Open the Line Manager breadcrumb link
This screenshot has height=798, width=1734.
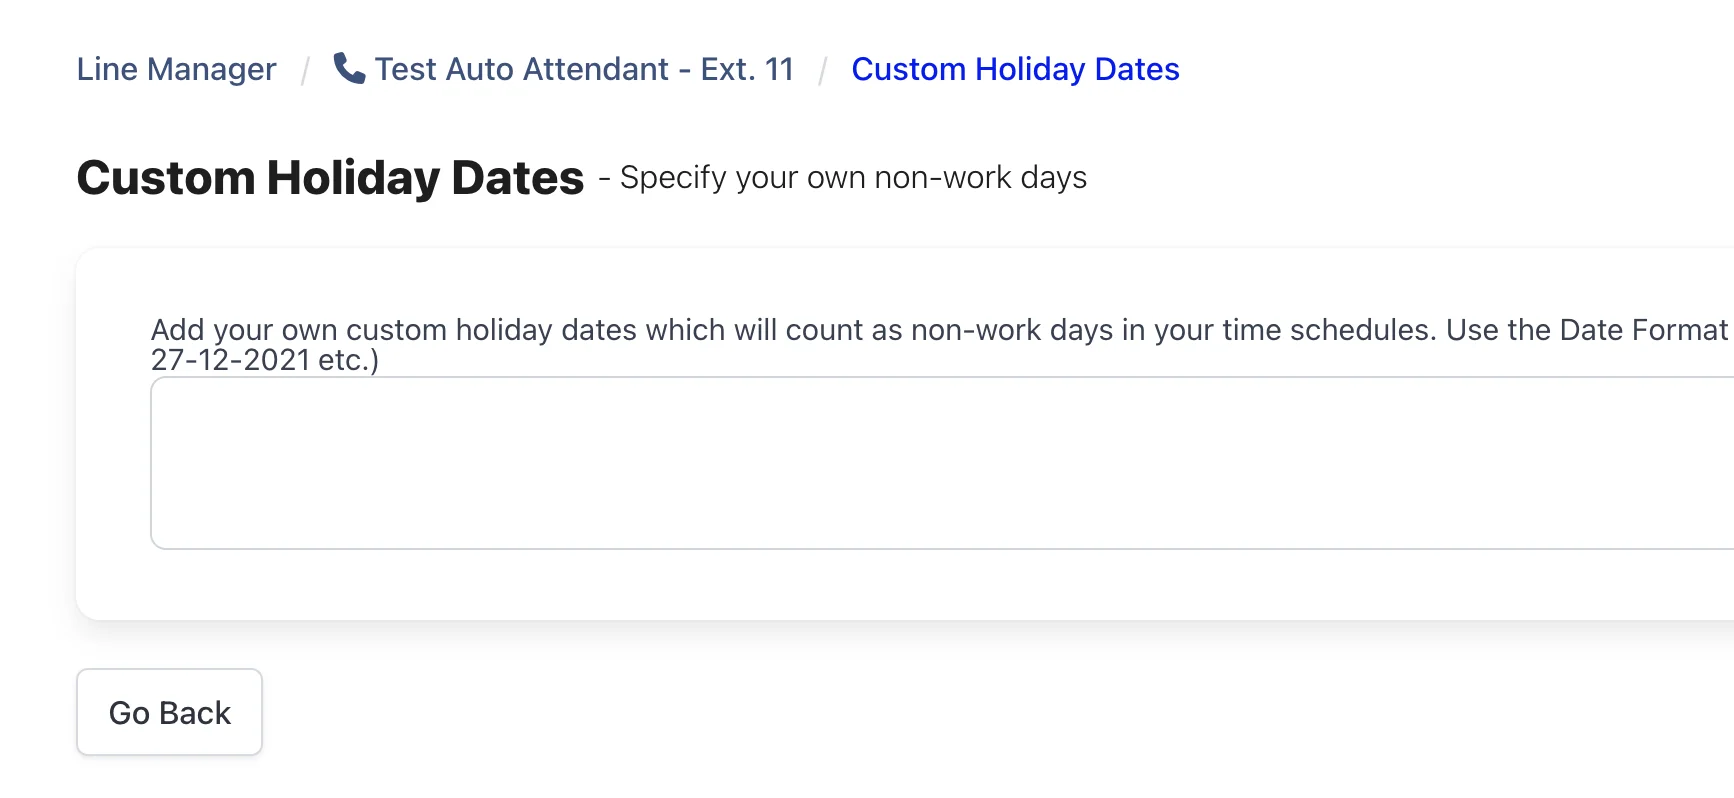176,69
